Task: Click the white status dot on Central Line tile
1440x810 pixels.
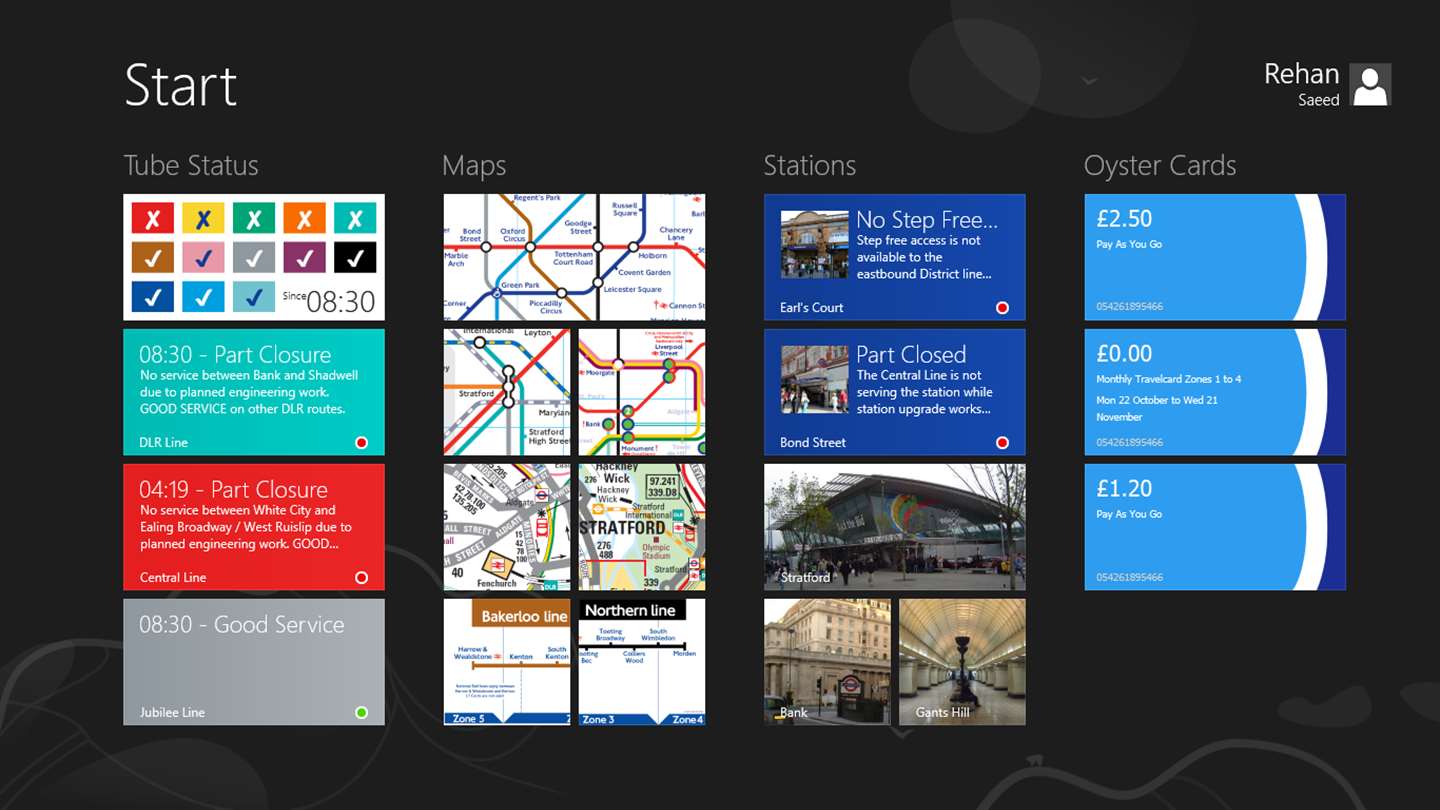Action: (362, 577)
